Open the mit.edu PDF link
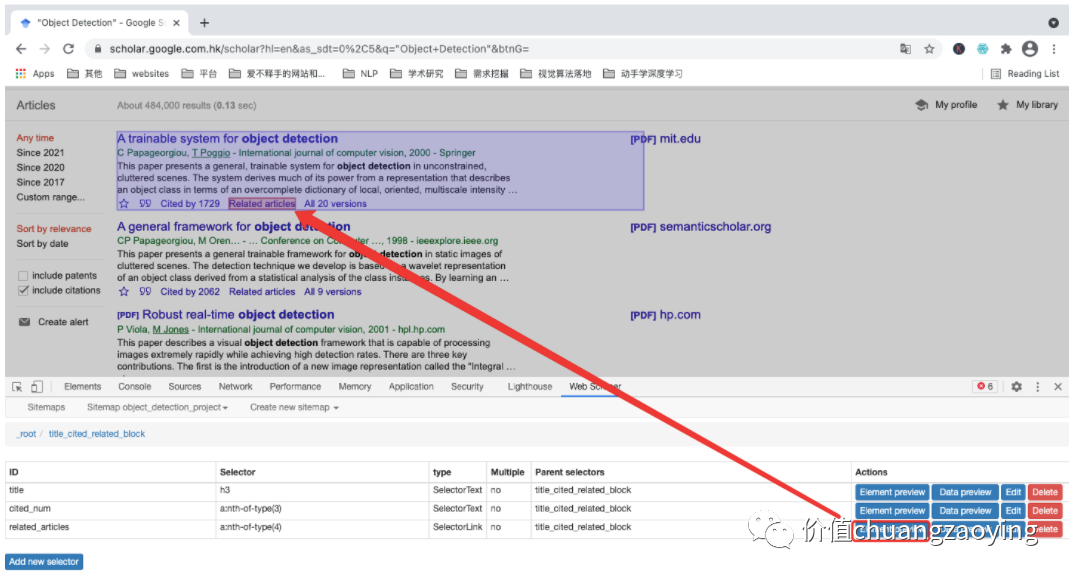The width and height of the screenshot is (1073, 580). [x=665, y=139]
